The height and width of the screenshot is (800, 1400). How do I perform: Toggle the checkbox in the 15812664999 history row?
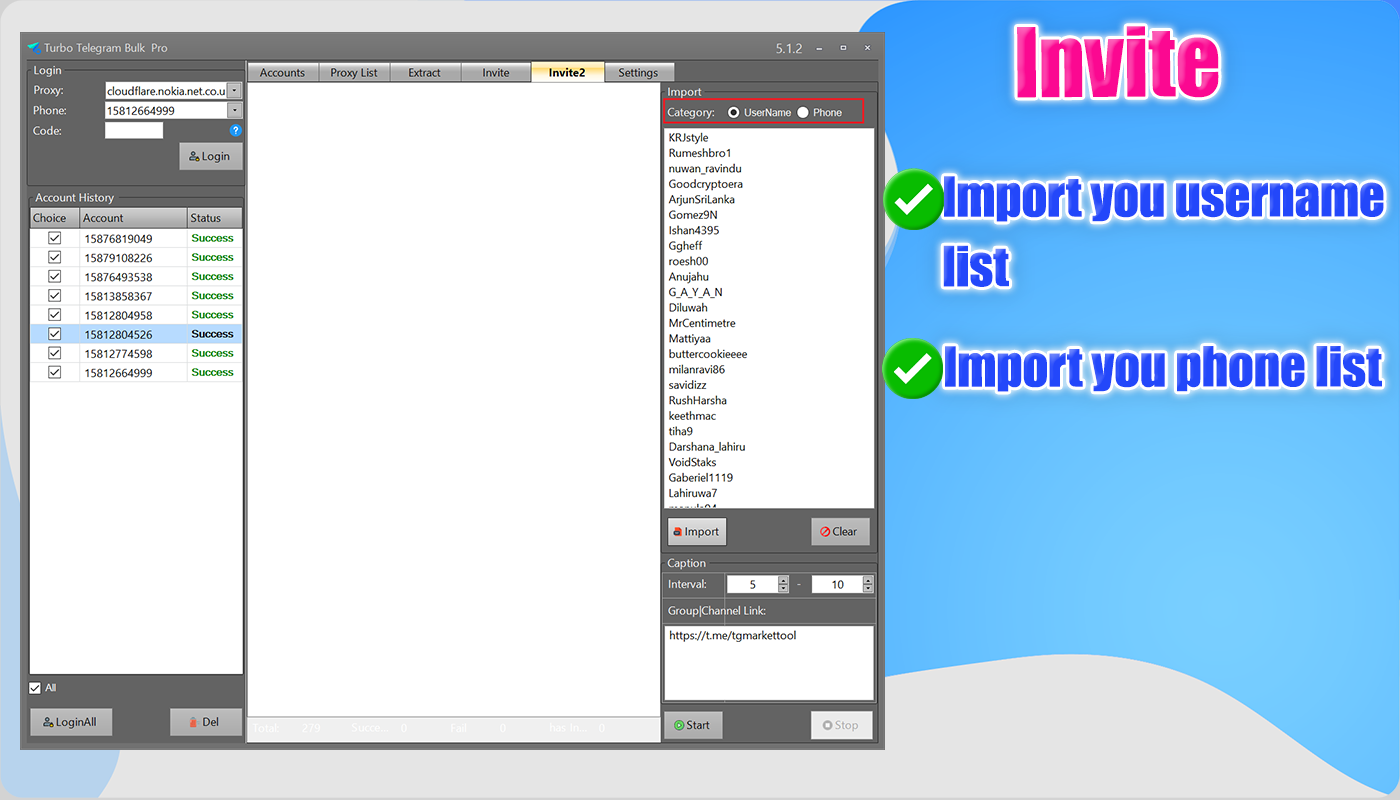coord(55,372)
